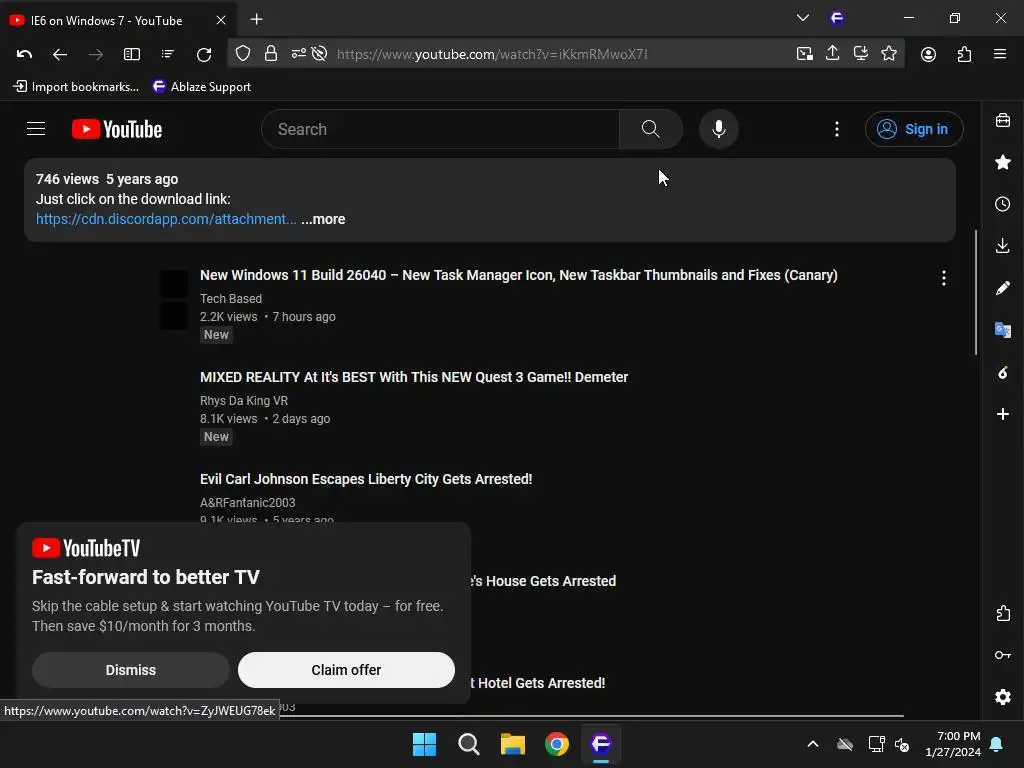Close the IE6 on Windows 7 tab
The image size is (1024, 768).
tap(221, 20)
